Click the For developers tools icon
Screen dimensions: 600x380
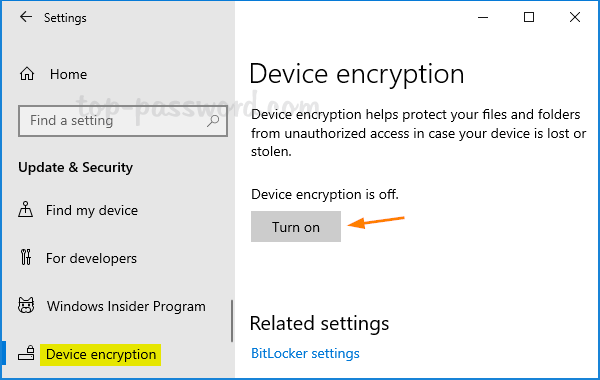click(x=26, y=258)
